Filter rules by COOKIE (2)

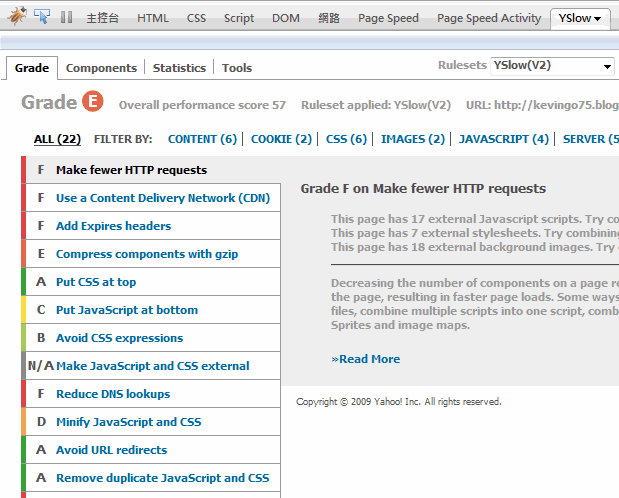point(281,139)
